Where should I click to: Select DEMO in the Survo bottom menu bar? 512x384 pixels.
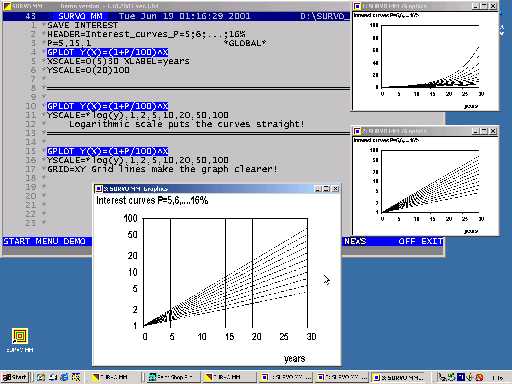pyautogui.click(x=74, y=241)
